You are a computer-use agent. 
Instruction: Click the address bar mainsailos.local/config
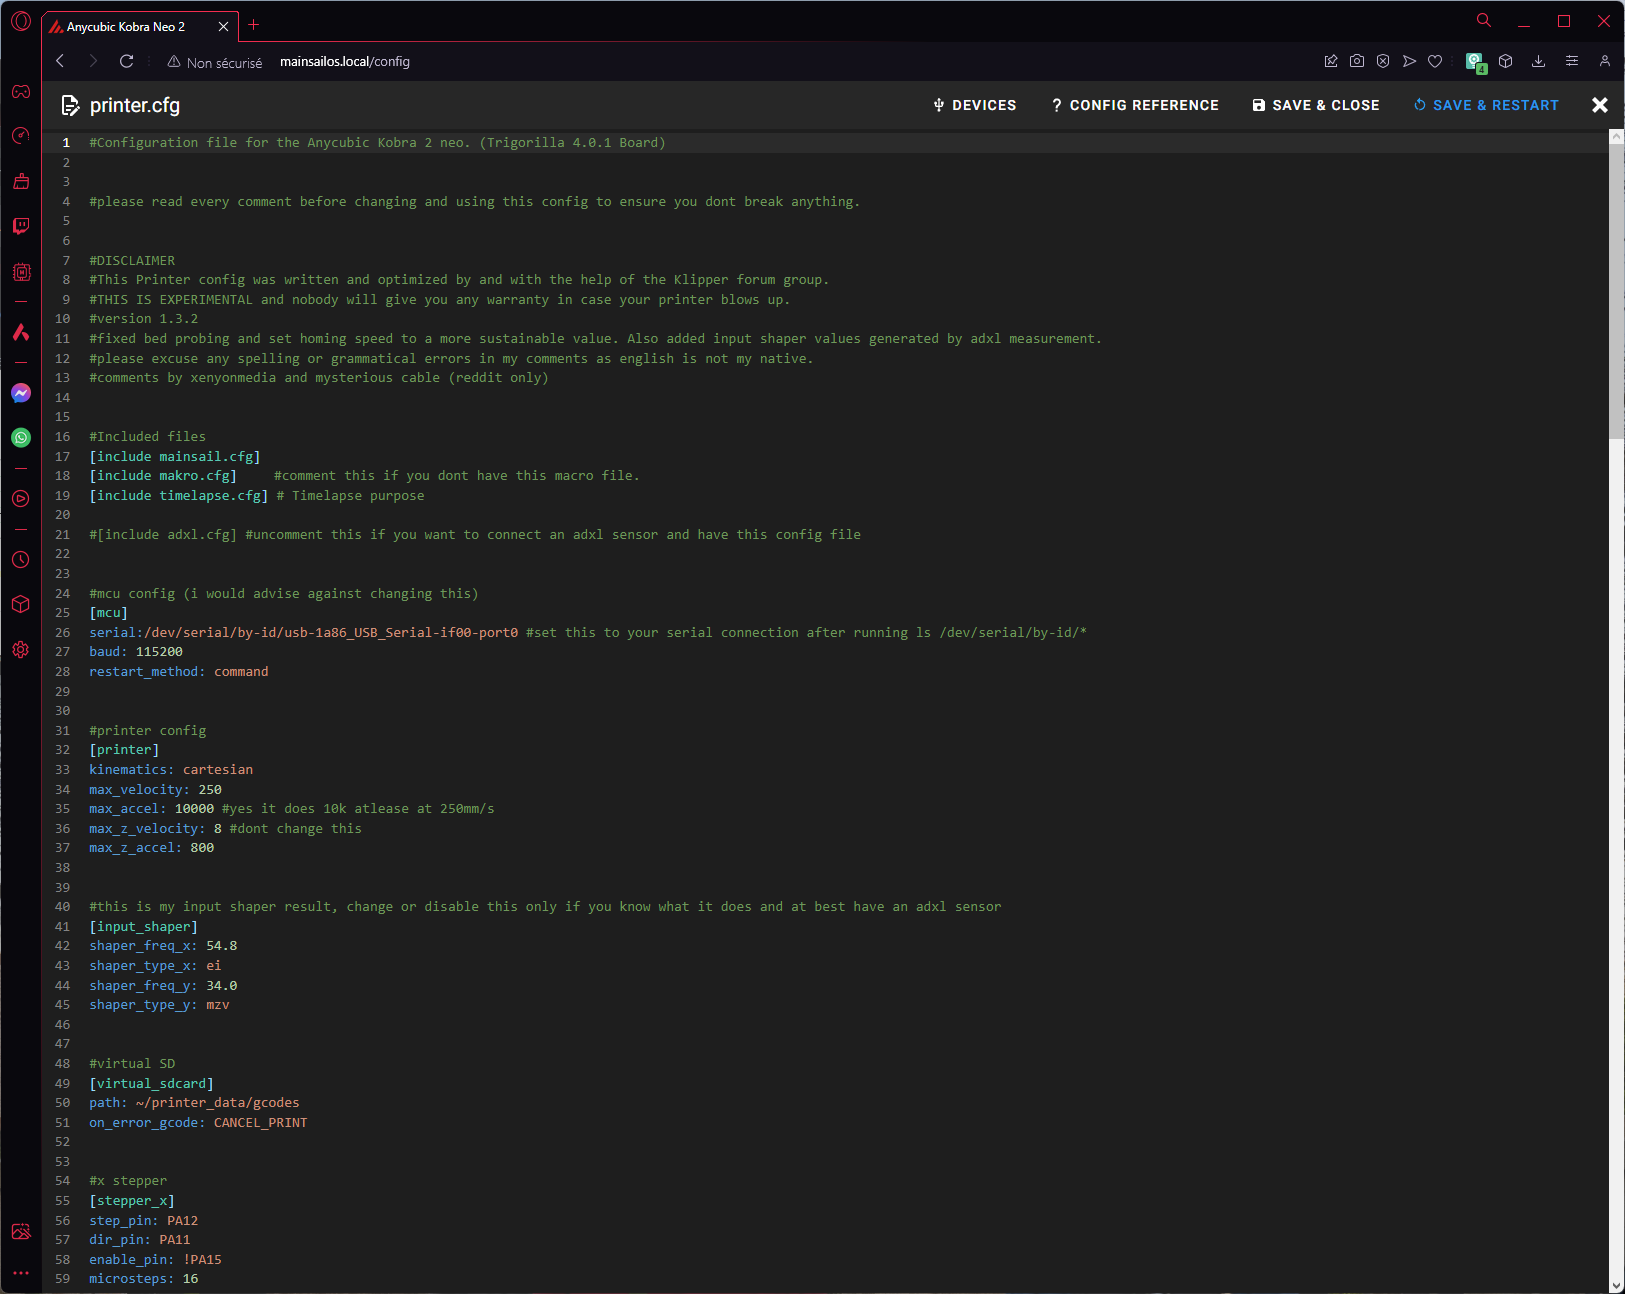click(345, 62)
